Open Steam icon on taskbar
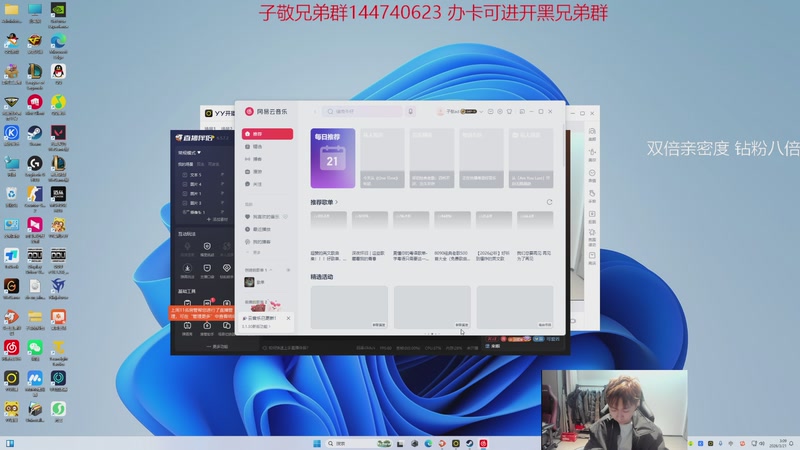This screenshot has width=800, height=450. [469, 443]
